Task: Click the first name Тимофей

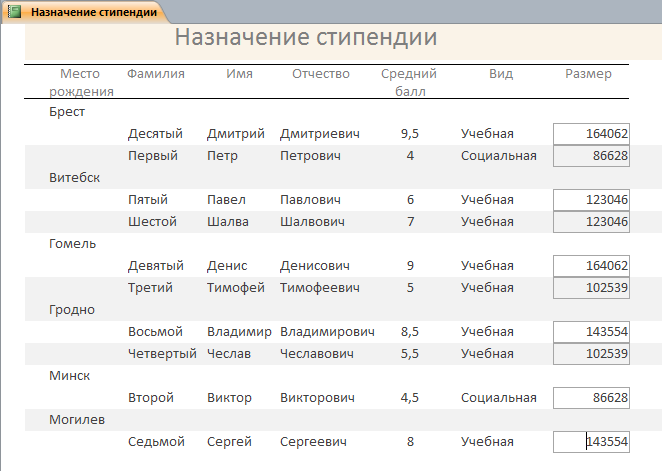Action: [x=236, y=288]
